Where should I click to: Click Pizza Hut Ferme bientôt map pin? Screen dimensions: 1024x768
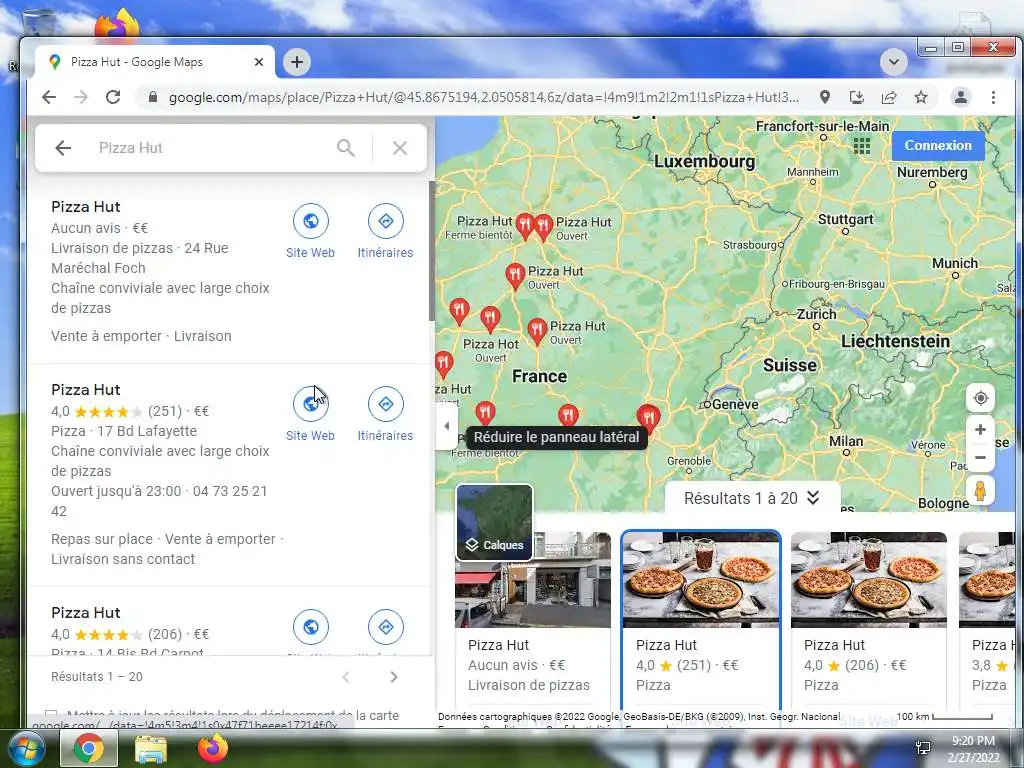pos(524,225)
